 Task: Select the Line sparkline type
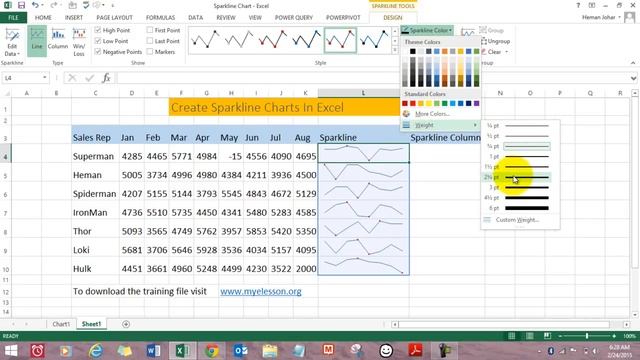[x=37, y=40]
